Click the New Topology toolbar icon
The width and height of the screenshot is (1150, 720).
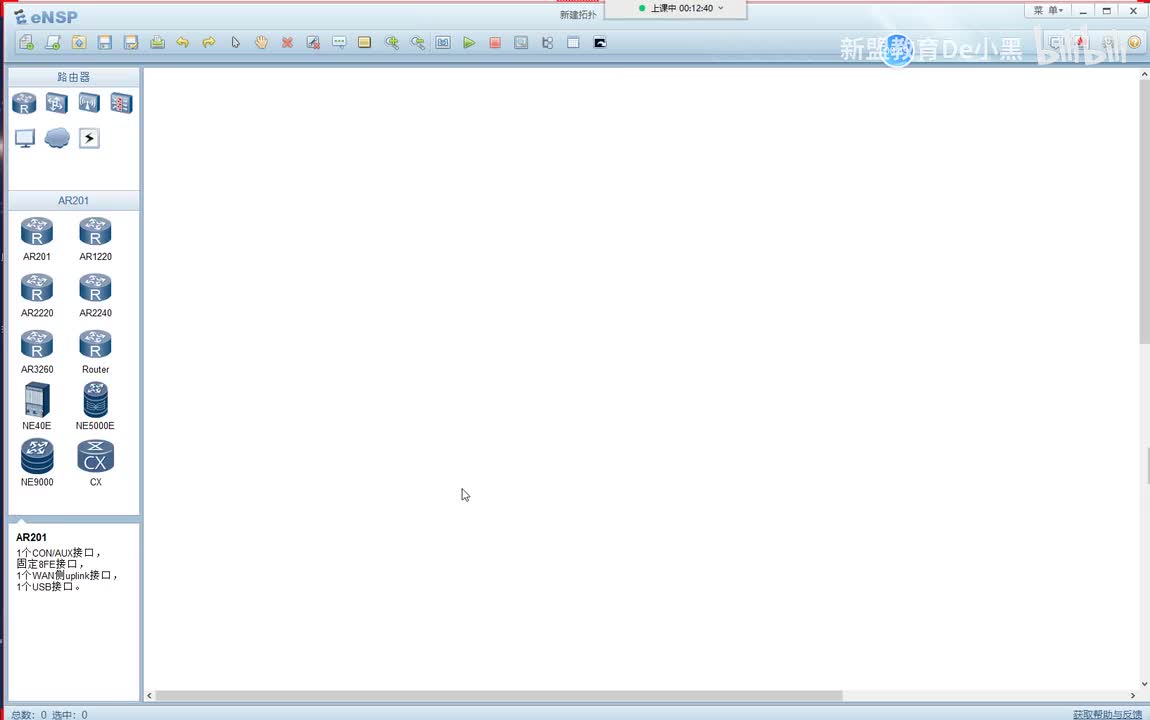pyautogui.click(x=26, y=43)
